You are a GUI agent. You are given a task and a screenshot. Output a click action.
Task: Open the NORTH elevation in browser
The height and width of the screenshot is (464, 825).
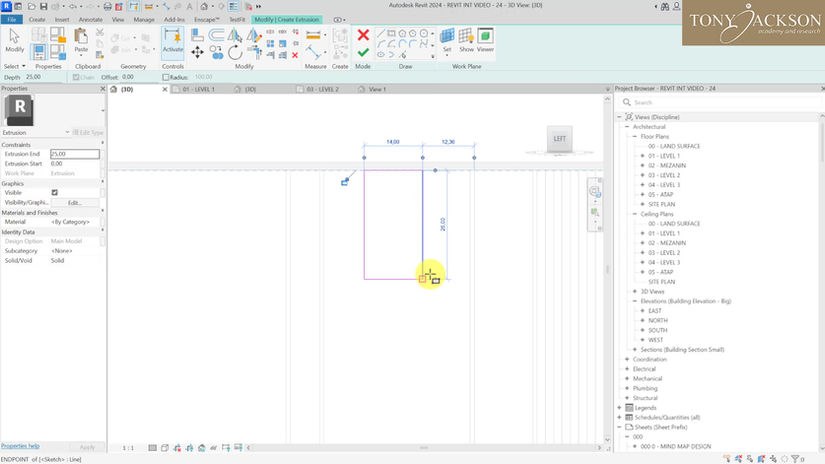point(658,320)
